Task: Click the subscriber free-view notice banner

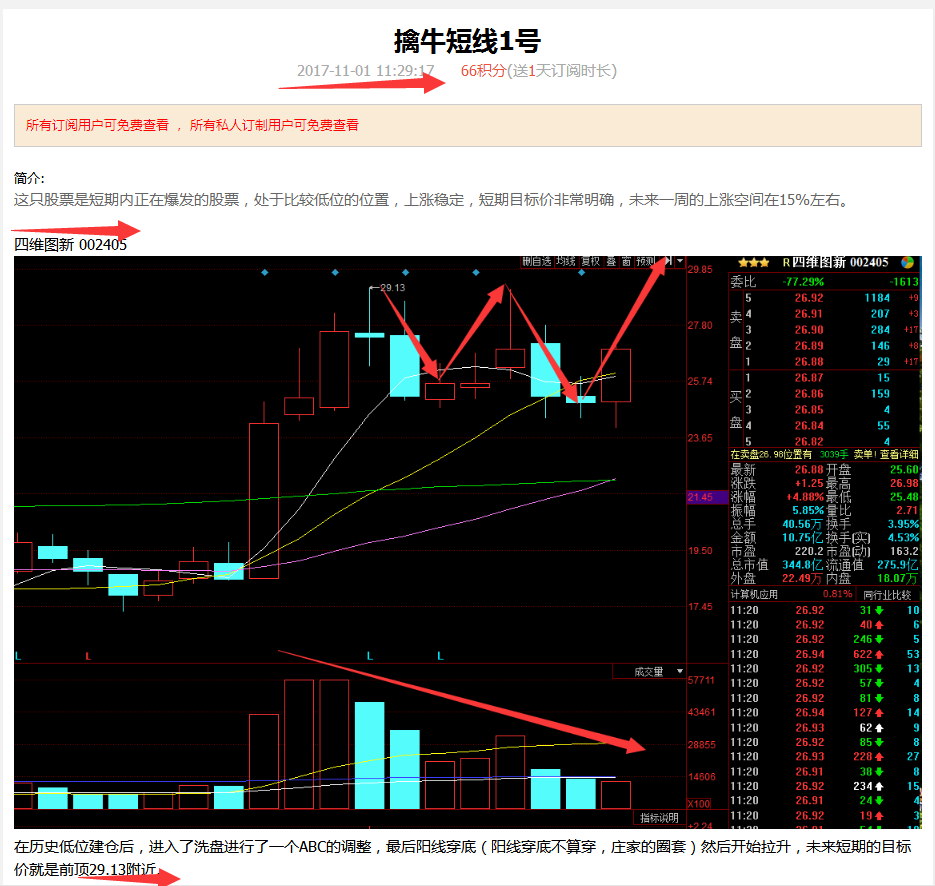Action: [468, 125]
